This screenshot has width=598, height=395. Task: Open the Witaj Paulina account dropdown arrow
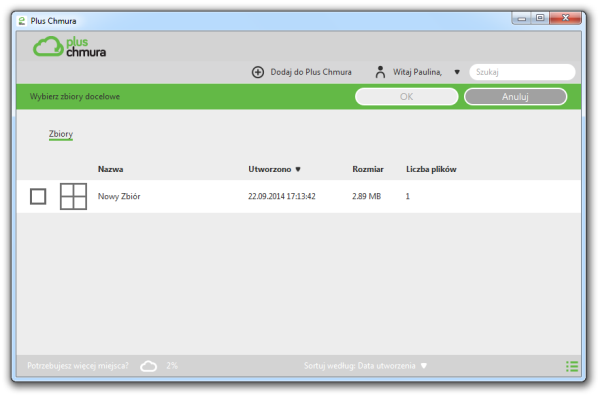457,72
